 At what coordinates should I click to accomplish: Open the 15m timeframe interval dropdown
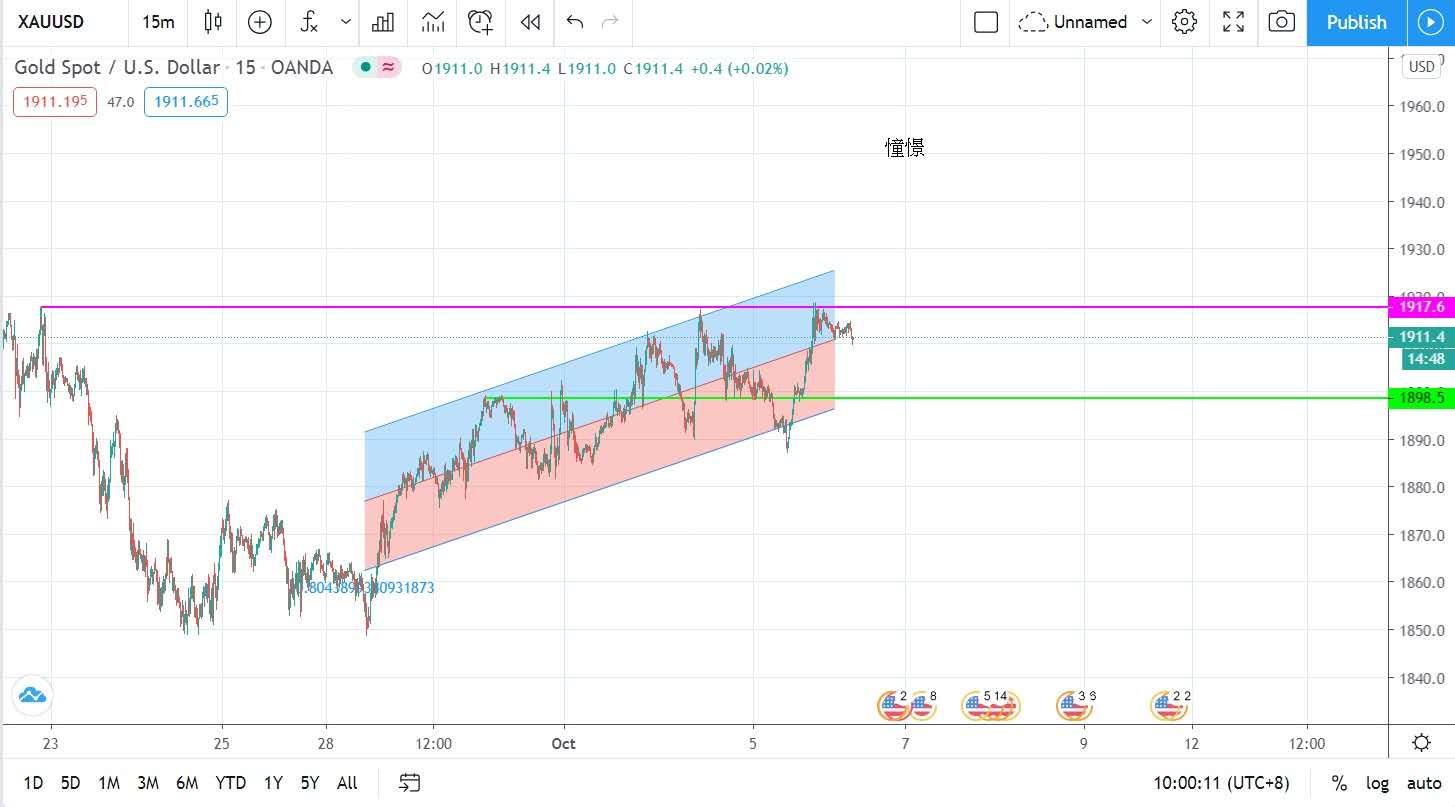tap(158, 22)
